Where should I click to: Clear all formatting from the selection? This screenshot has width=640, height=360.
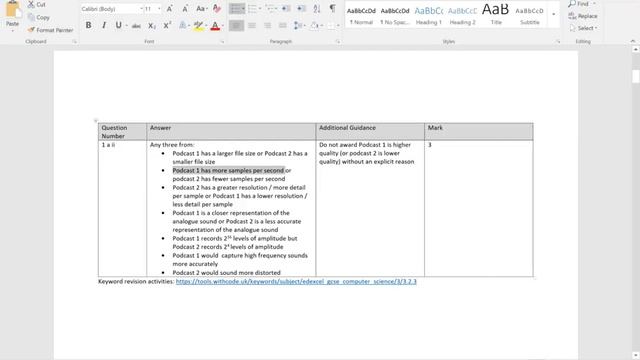click(217, 9)
